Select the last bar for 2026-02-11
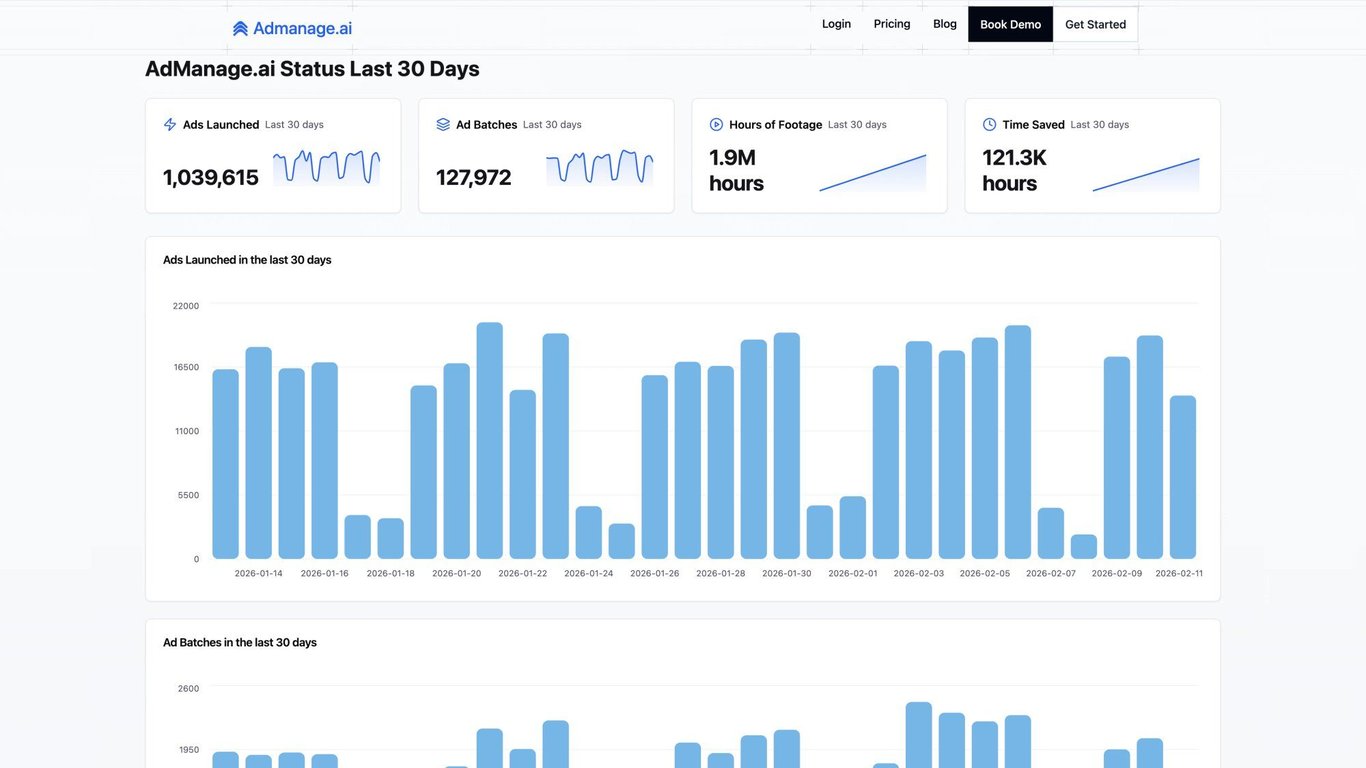This screenshot has width=1366, height=768. [1183, 477]
